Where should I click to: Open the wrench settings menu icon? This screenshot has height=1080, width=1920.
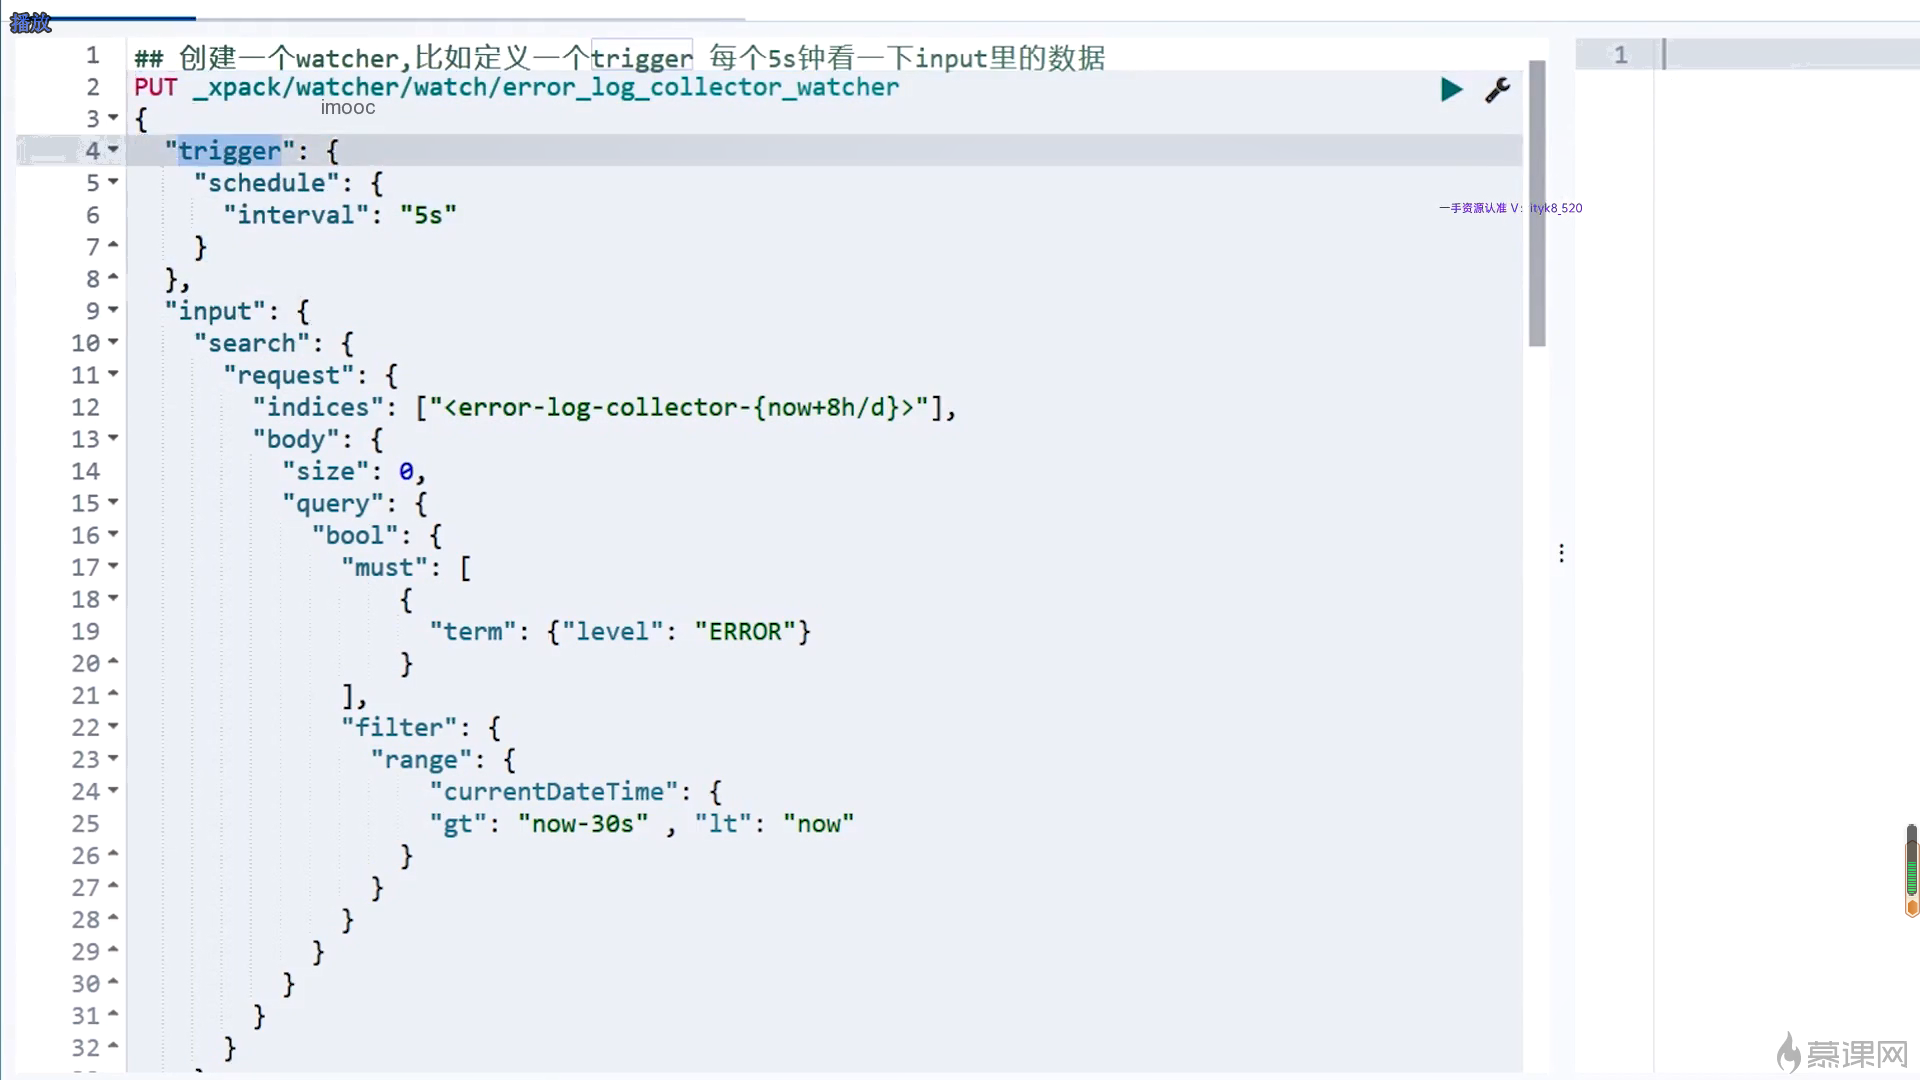pyautogui.click(x=1497, y=90)
